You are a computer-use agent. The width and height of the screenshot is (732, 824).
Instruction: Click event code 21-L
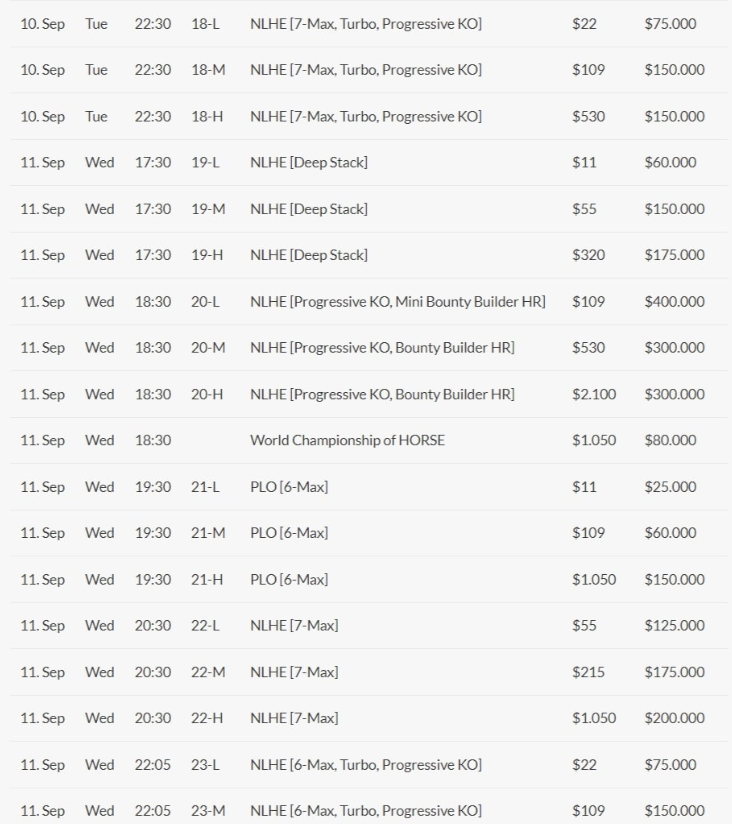[x=205, y=487]
